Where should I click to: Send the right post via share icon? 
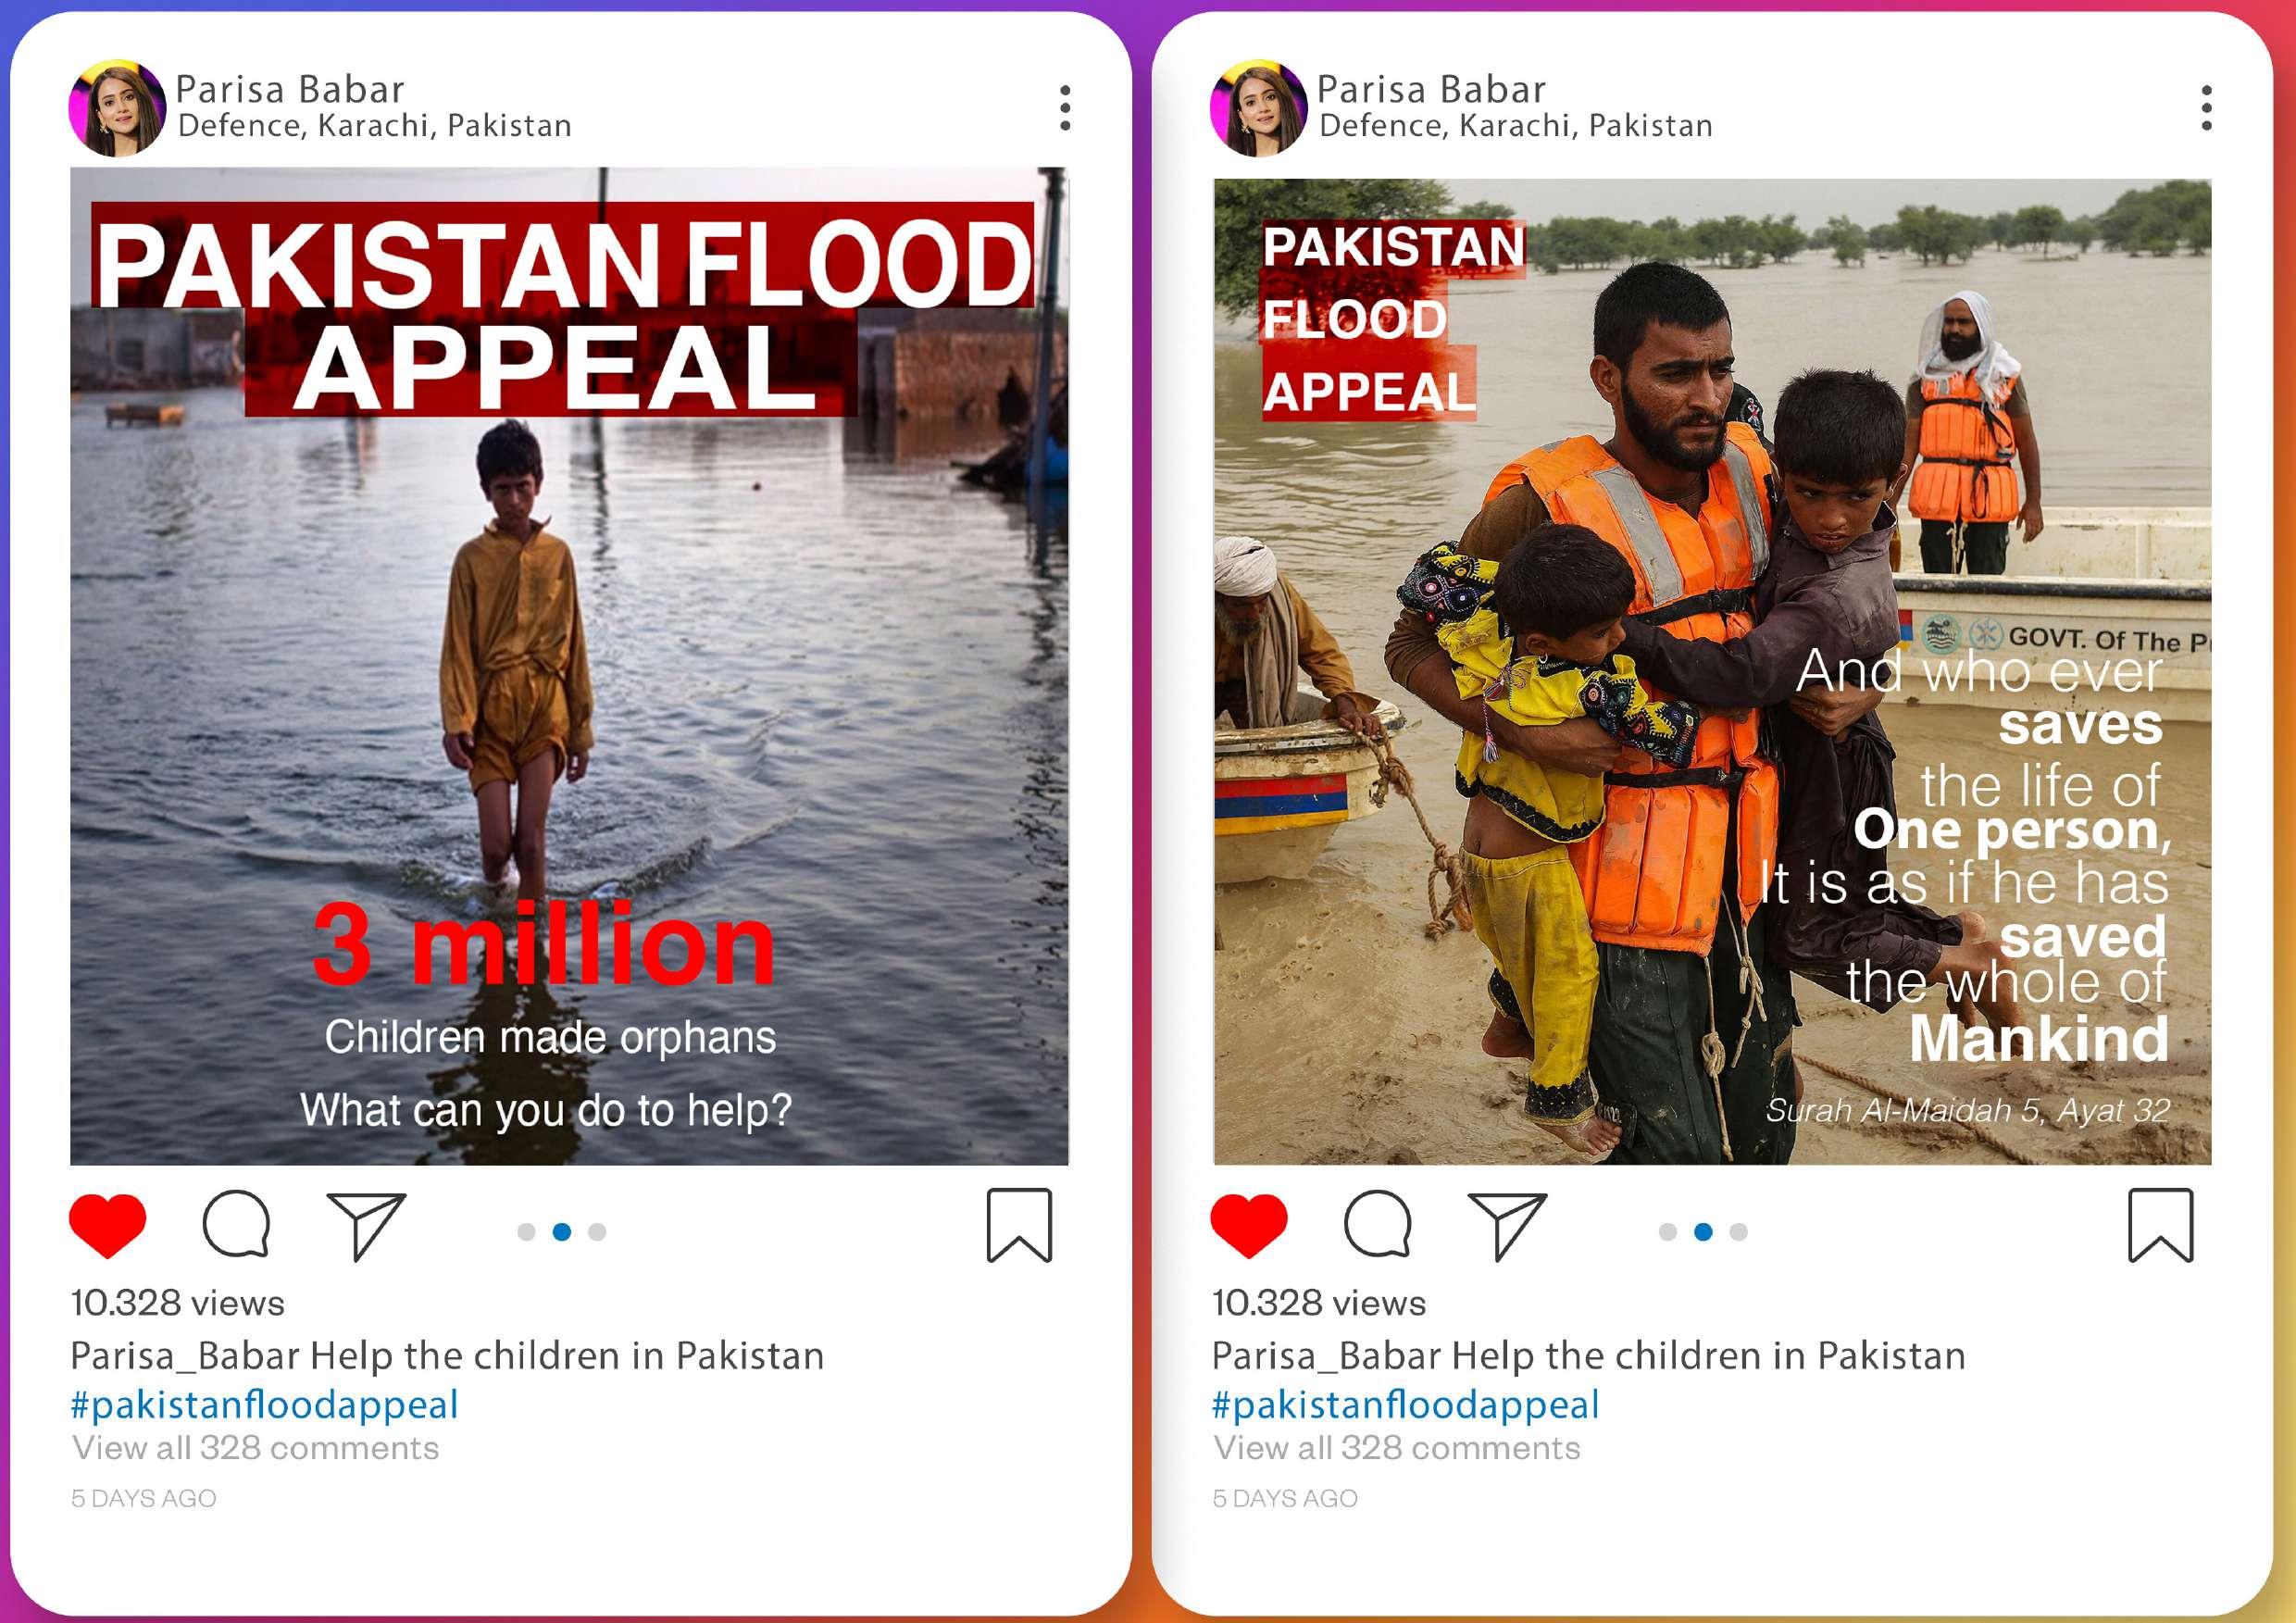(1508, 1225)
